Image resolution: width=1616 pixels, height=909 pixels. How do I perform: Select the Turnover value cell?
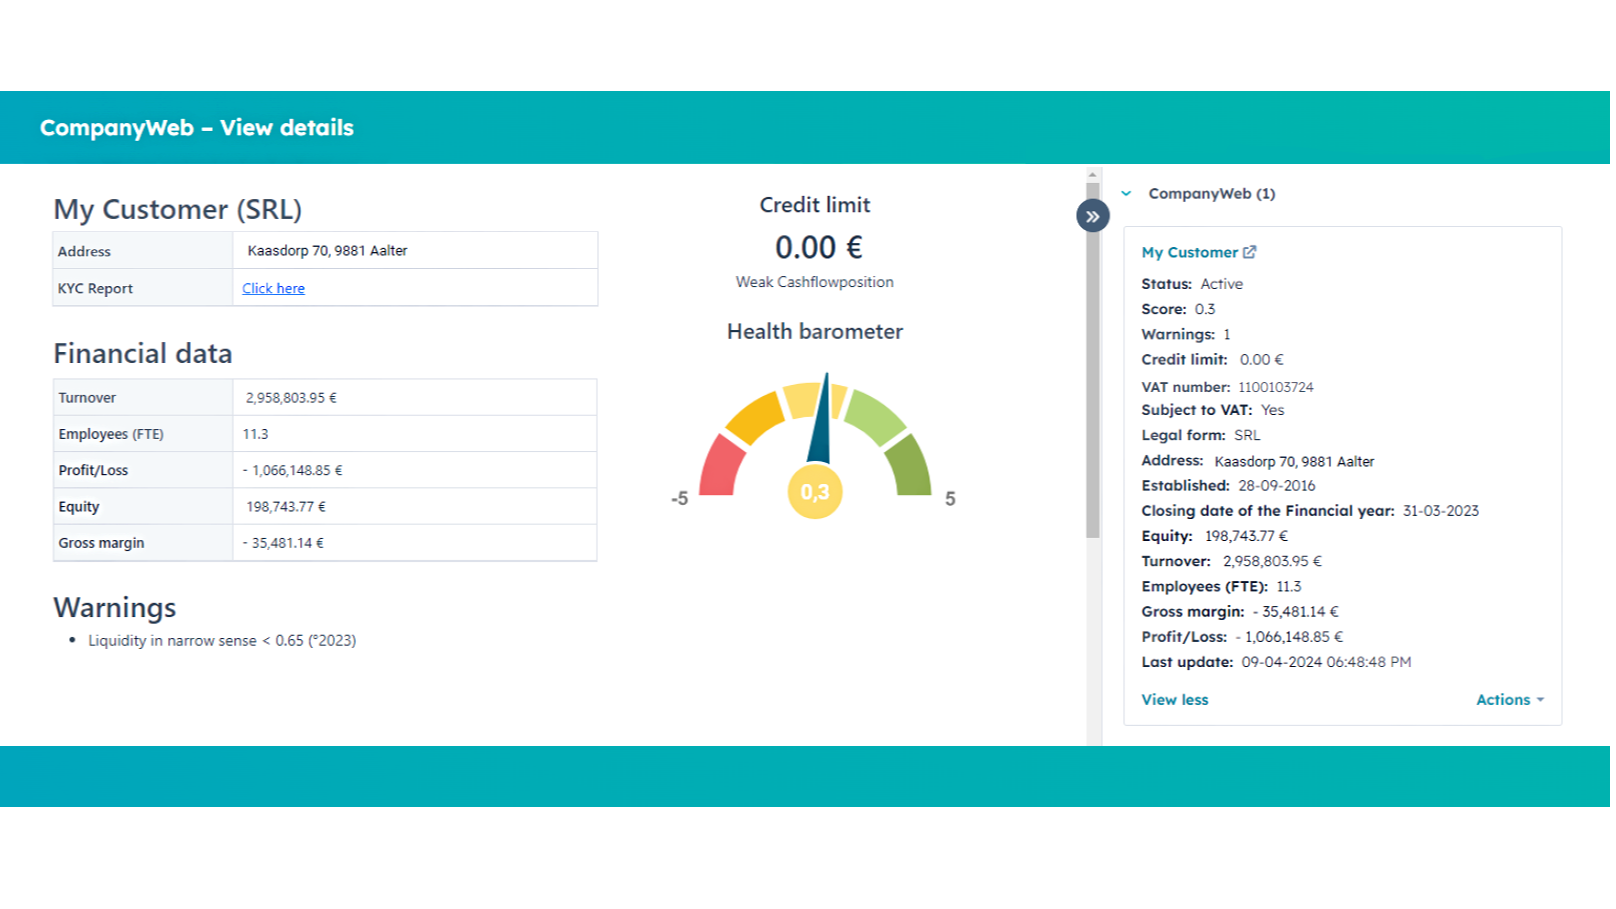click(291, 397)
